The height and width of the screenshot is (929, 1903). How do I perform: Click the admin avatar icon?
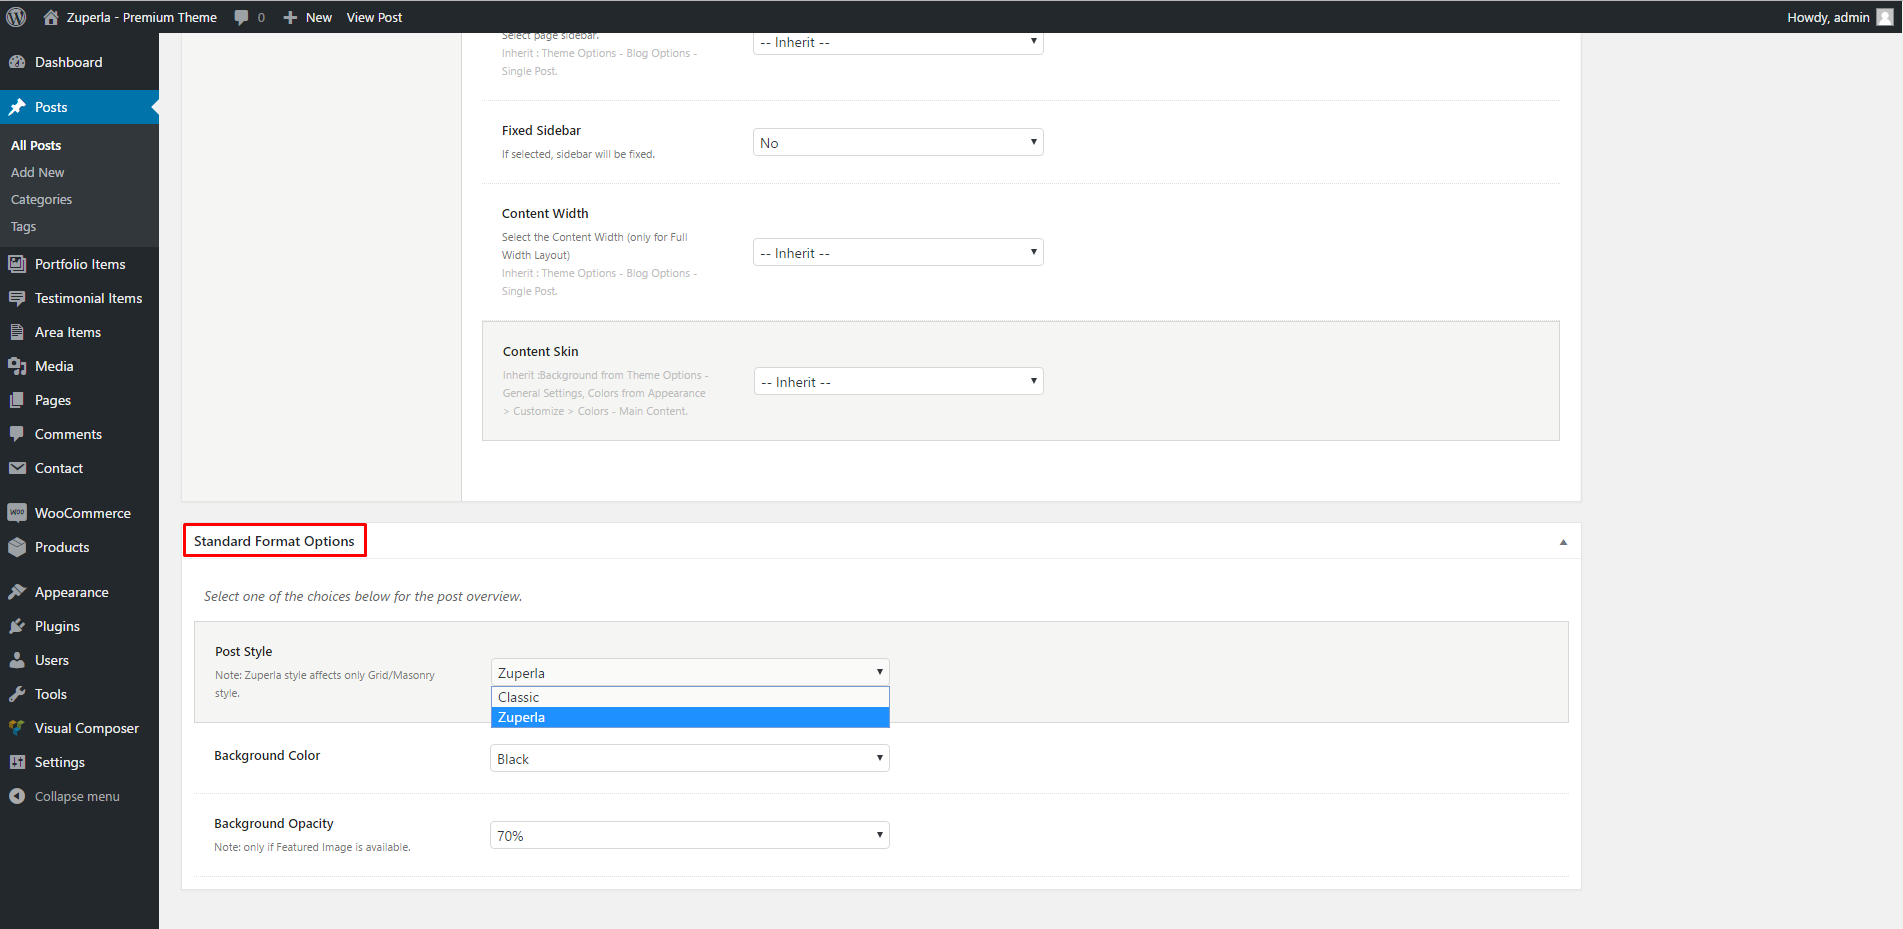[x=1885, y=17]
